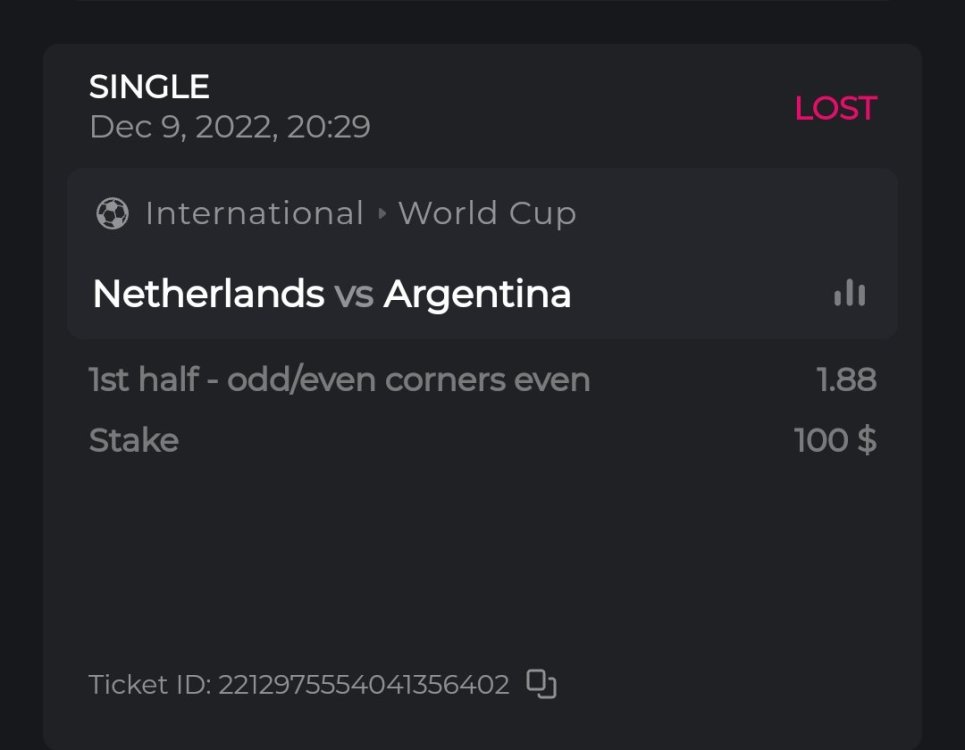
Task: Click the 100 $ stake amount
Action: coord(835,440)
